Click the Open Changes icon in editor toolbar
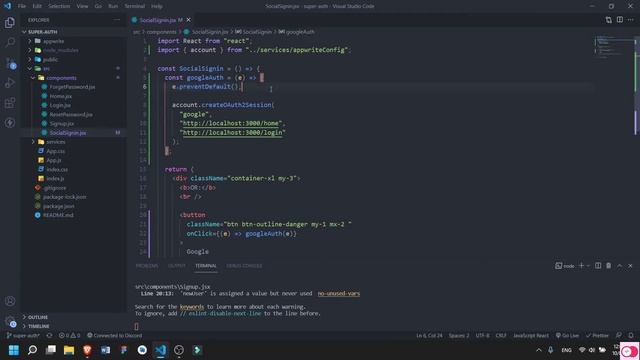This screenshot has height=360, width=640. tap(609, 20)
